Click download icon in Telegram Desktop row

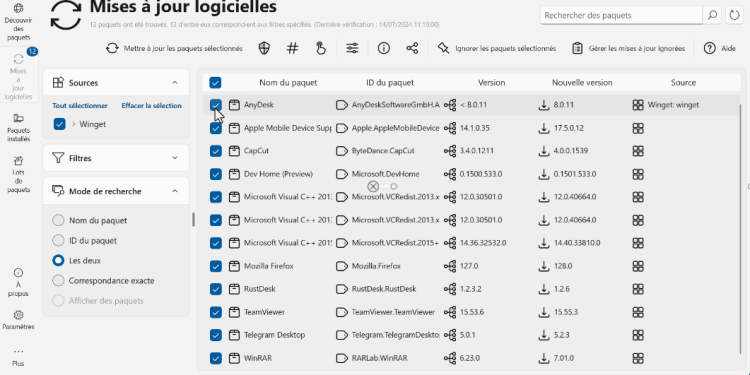(x=544, y=335)
